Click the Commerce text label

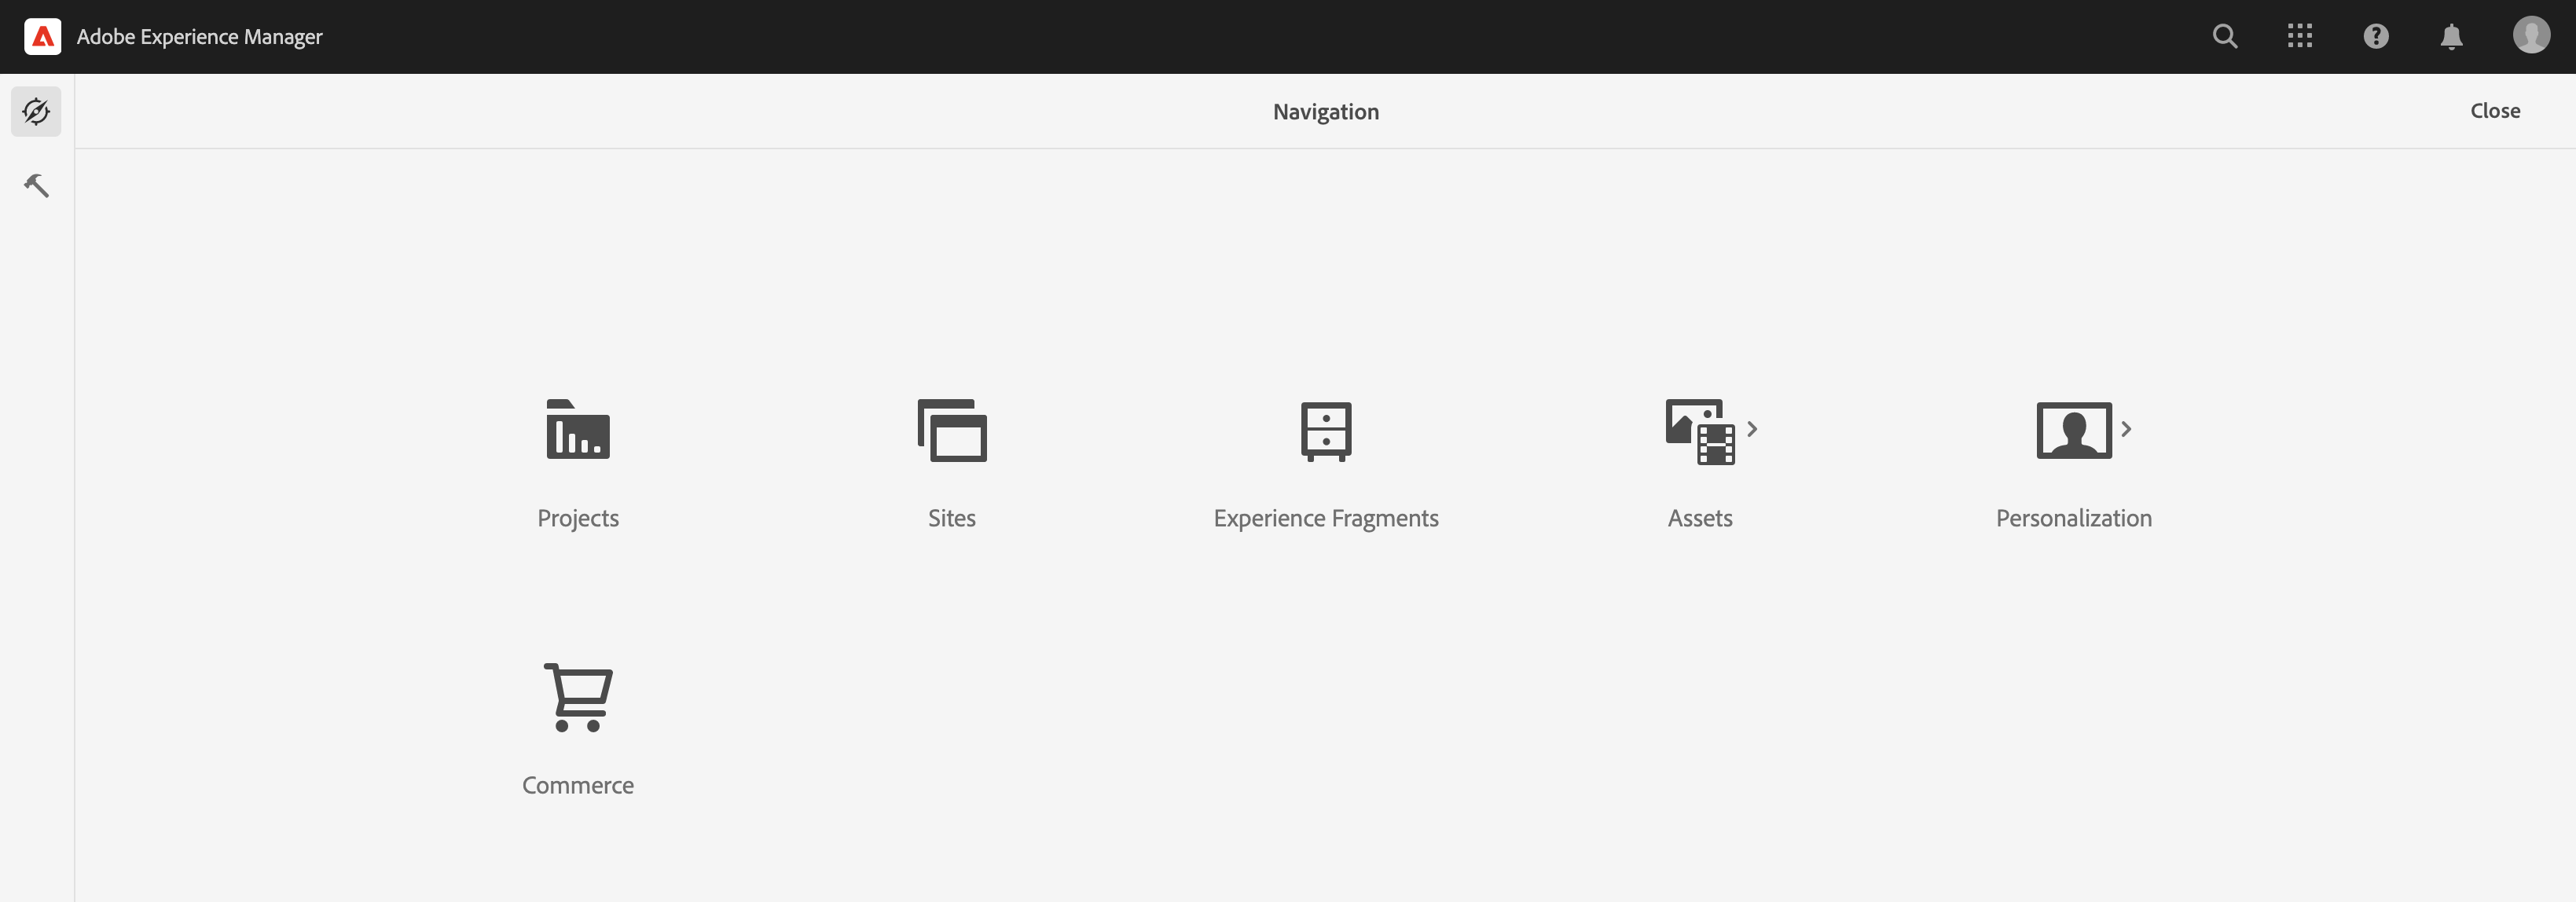pos(578,785)
